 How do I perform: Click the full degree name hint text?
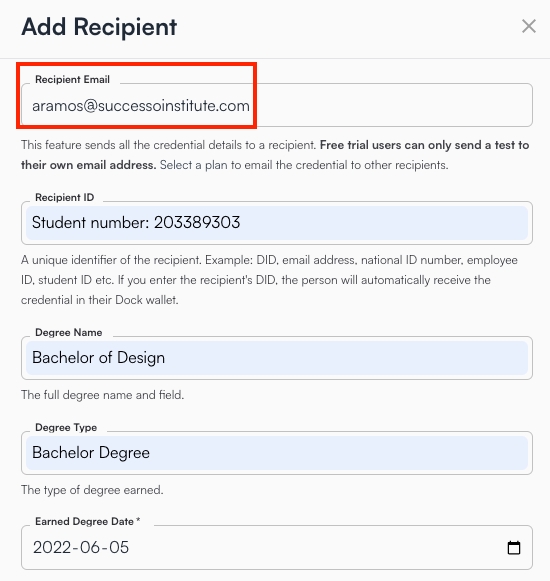[103, 395]
